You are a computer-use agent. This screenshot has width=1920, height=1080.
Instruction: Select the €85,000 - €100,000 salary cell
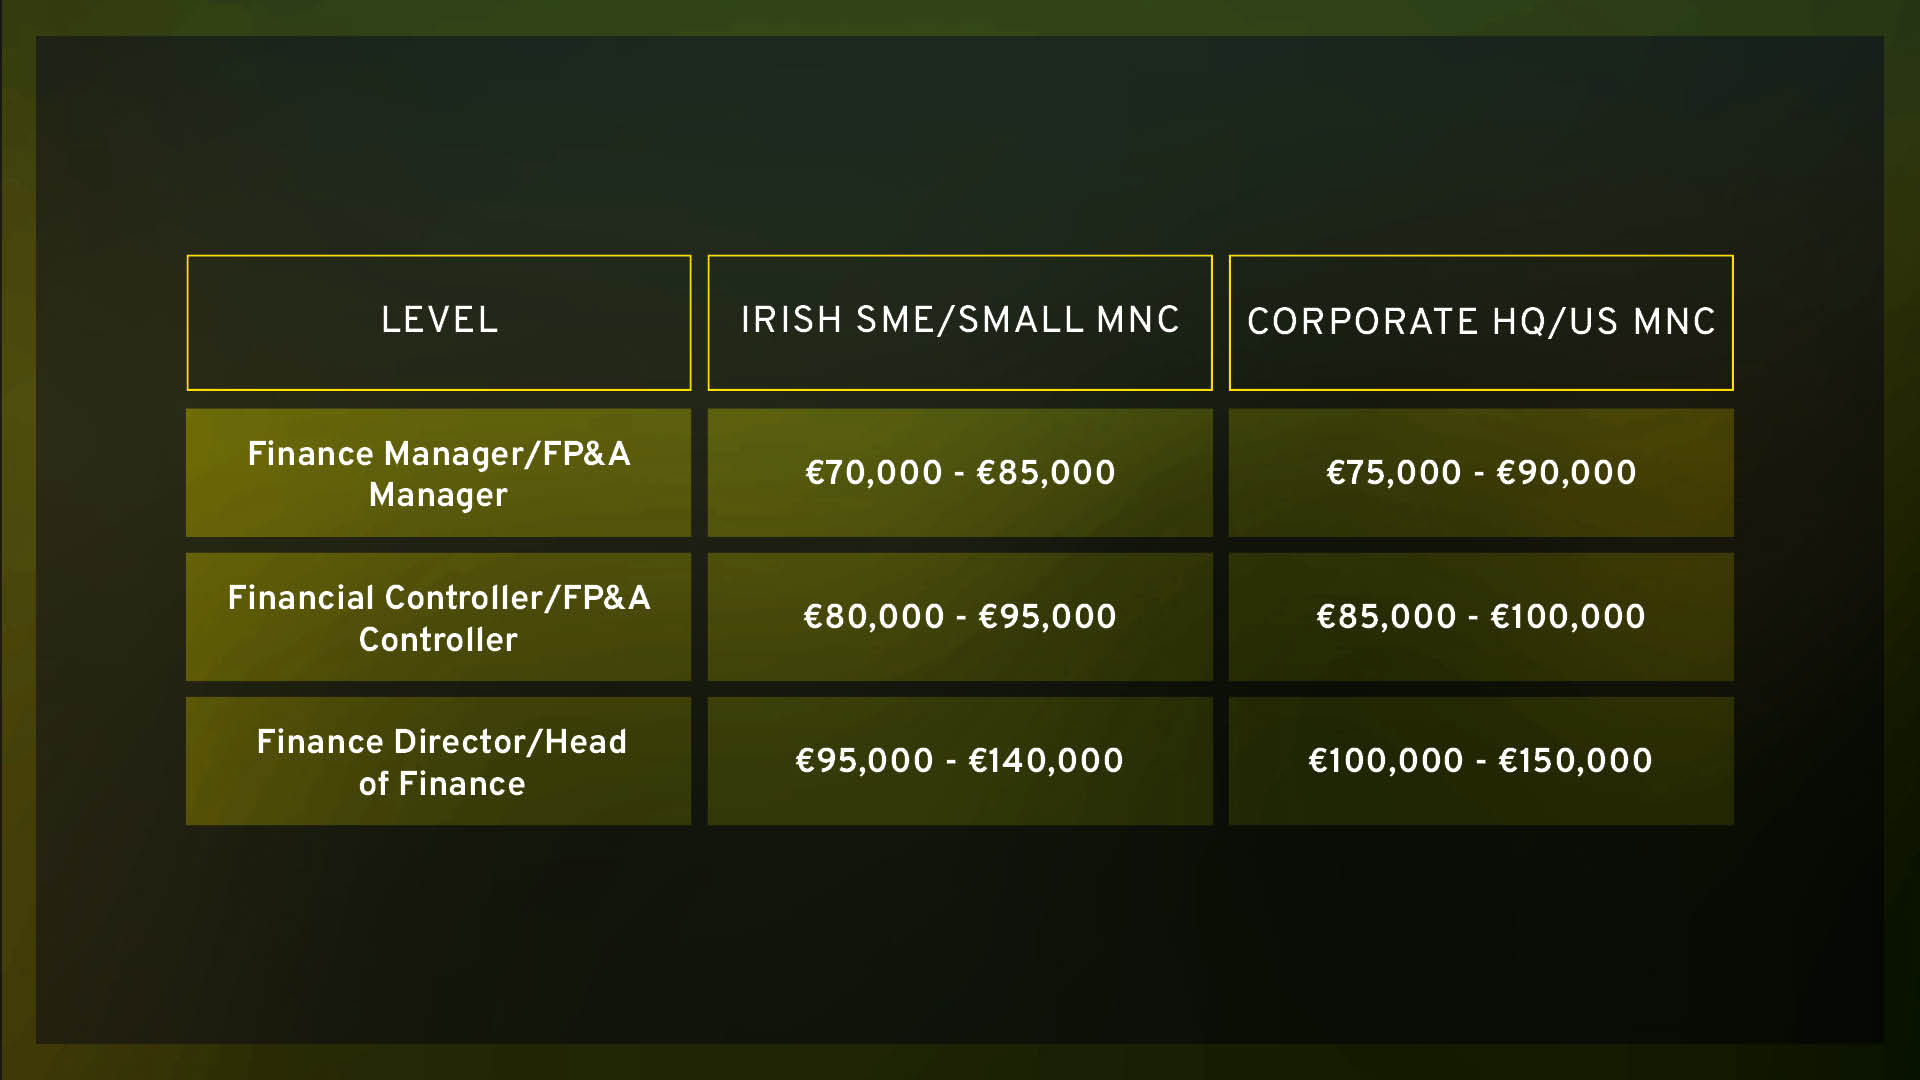point(1481,617)
